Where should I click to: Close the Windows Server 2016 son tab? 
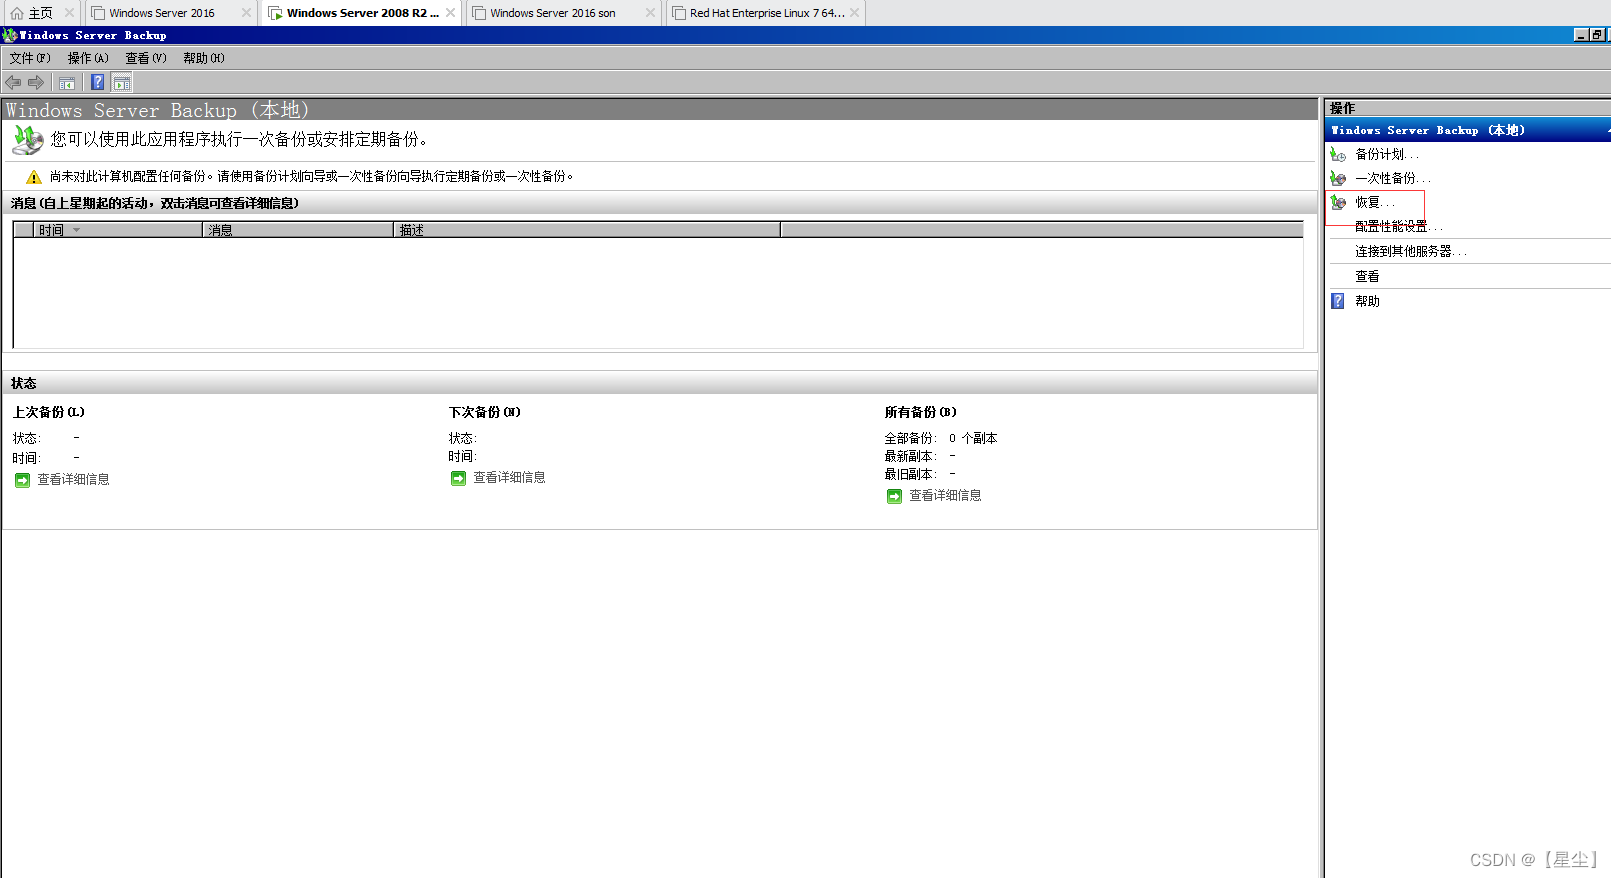click(x=651, y=13)
